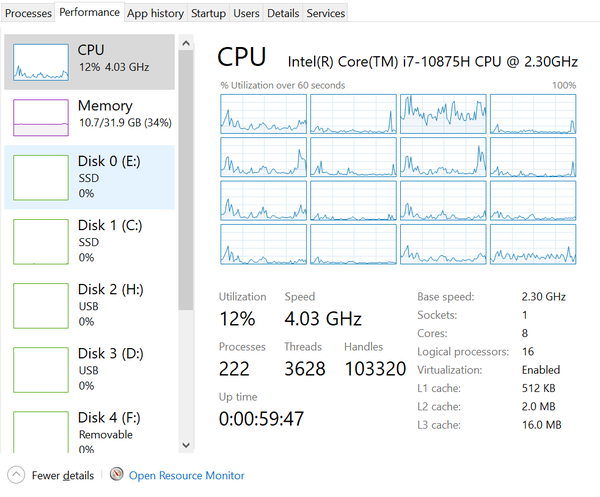Switch to the Processes tab
Image resolution: width=600 pixels, height=497 pixels.
28,13
